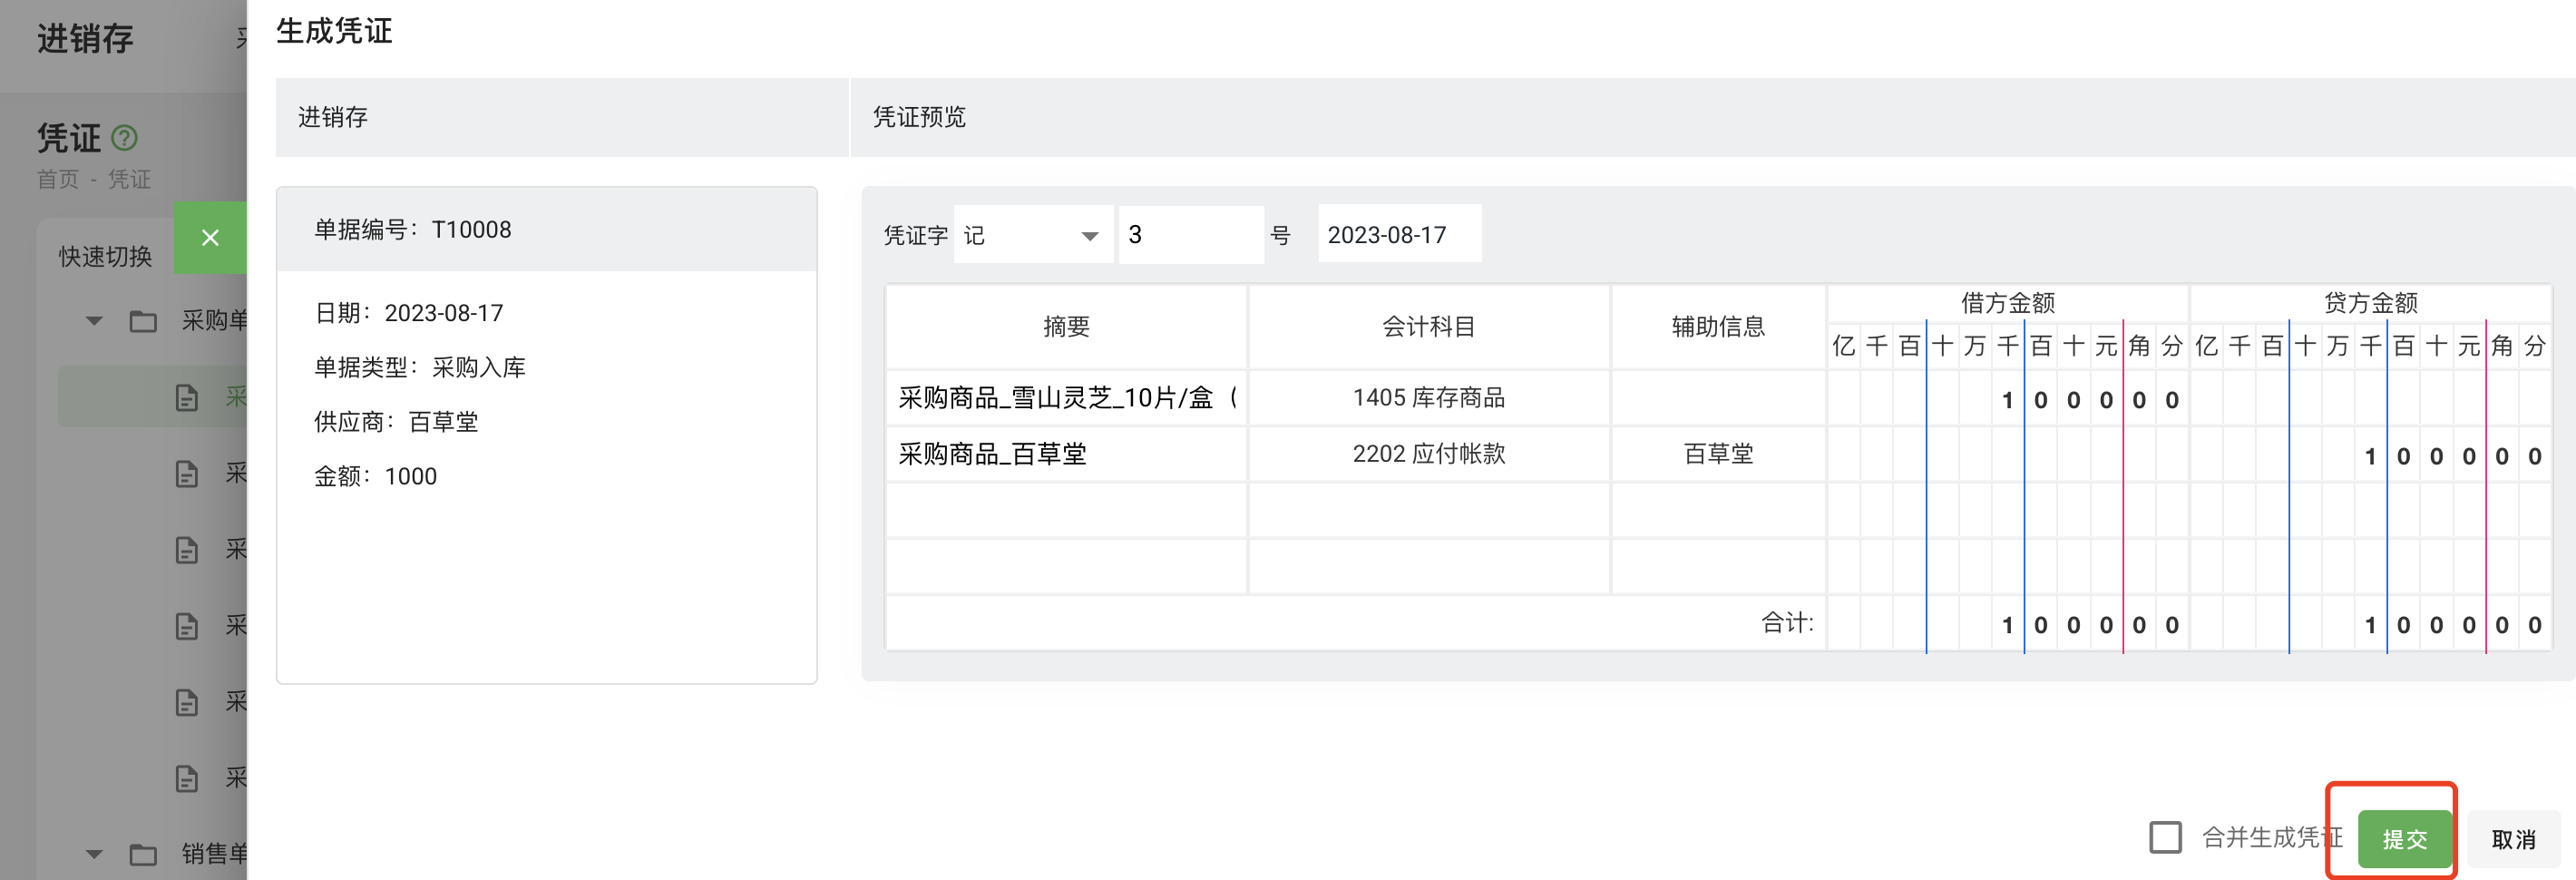
Task: Click the voucher number field showing 3
Action: coord(1190,233)
